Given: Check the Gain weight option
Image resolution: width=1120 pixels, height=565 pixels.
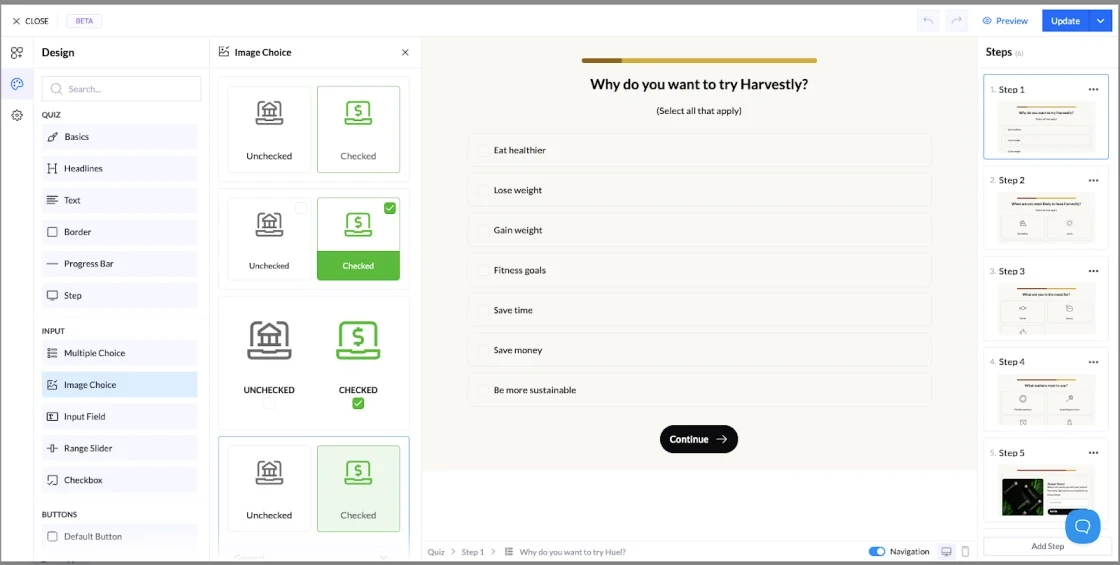Looking at the screenshot, I should 699,230.
